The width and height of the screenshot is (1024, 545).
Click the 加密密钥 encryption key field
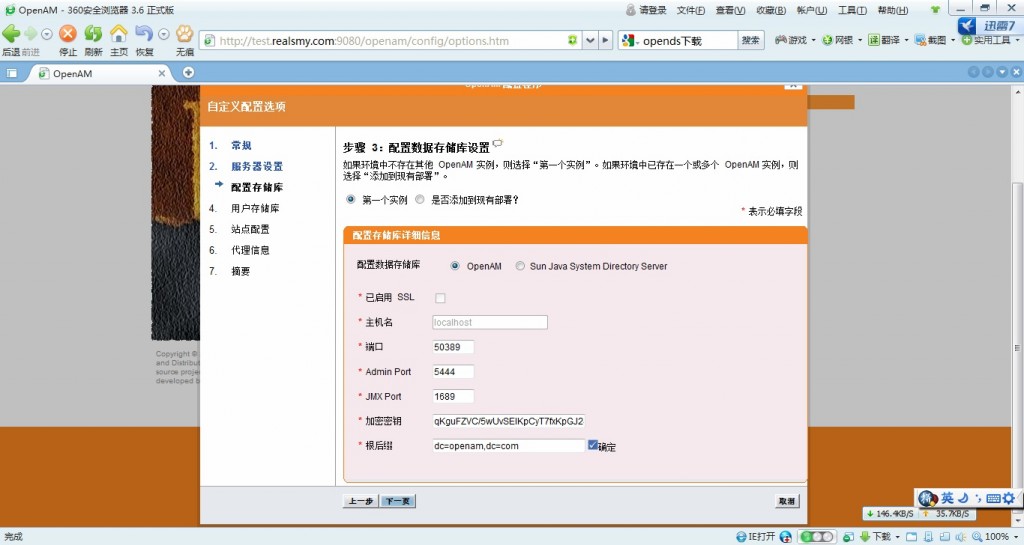point(509,422)
